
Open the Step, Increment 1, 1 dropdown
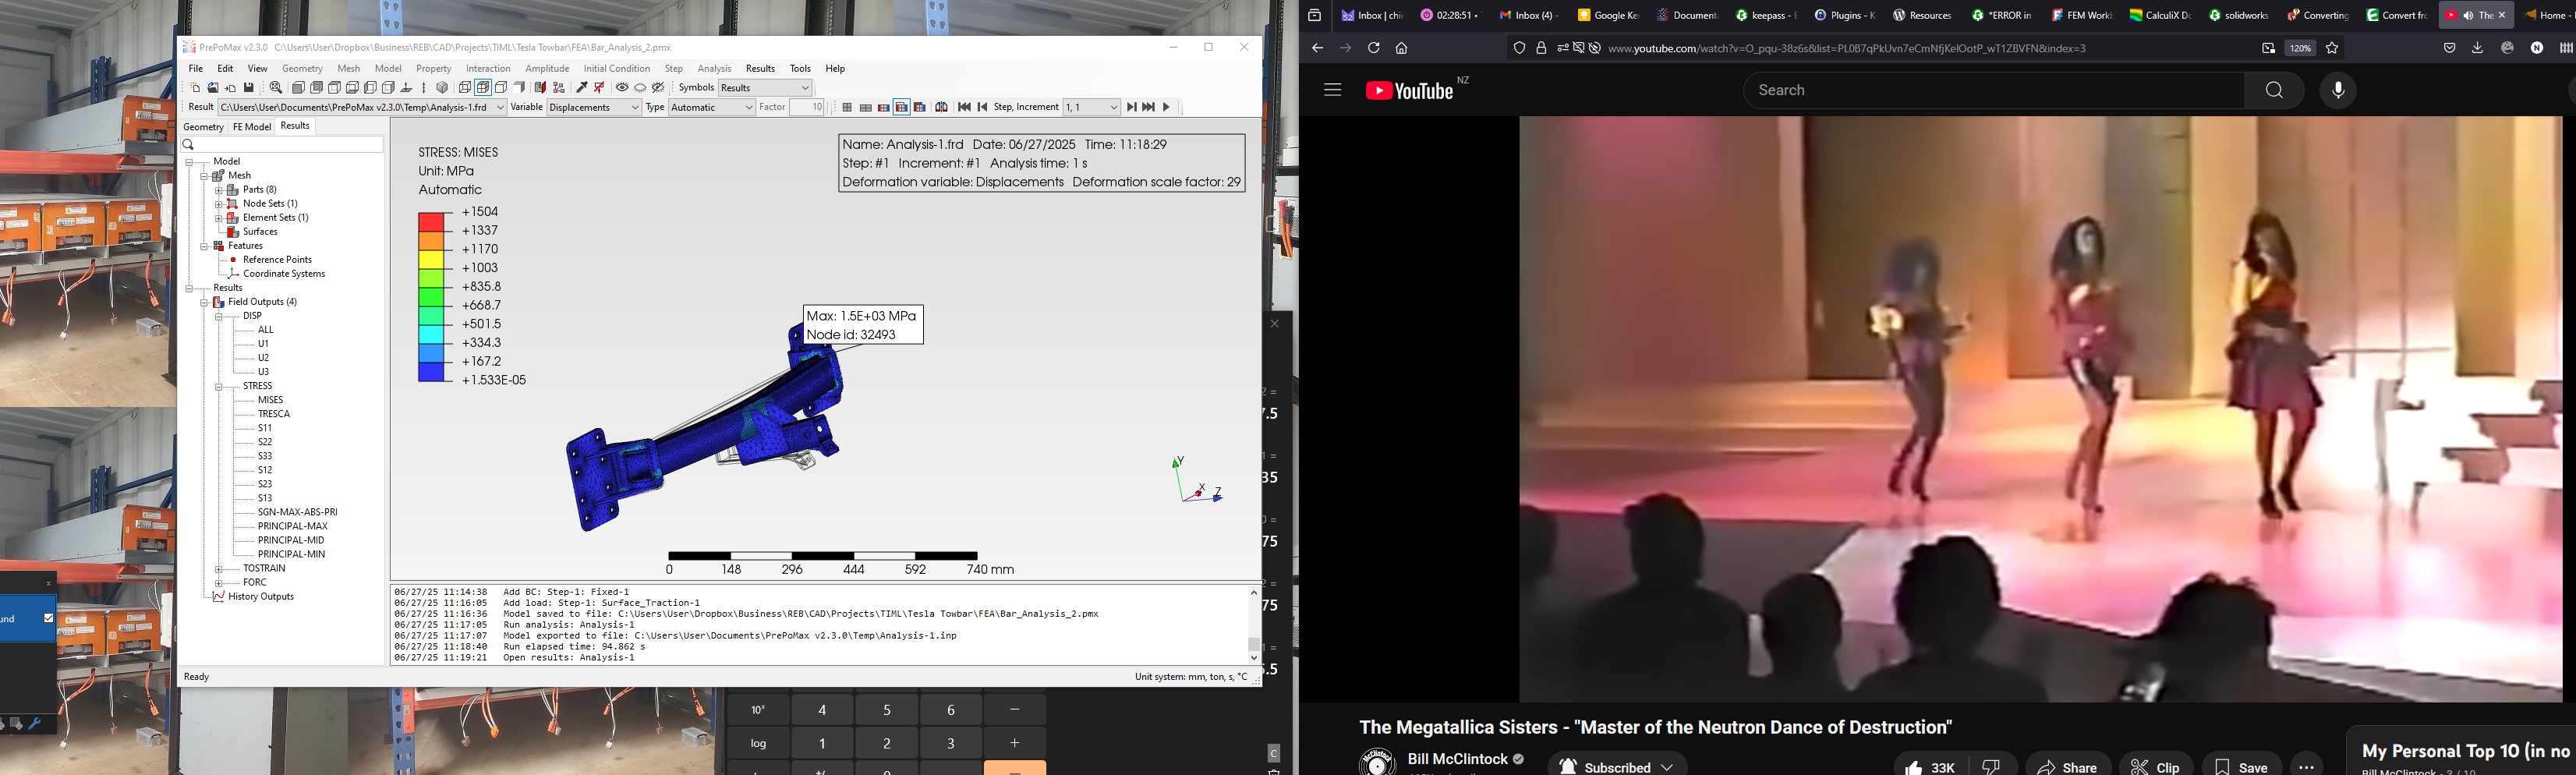click(1092, 107)
